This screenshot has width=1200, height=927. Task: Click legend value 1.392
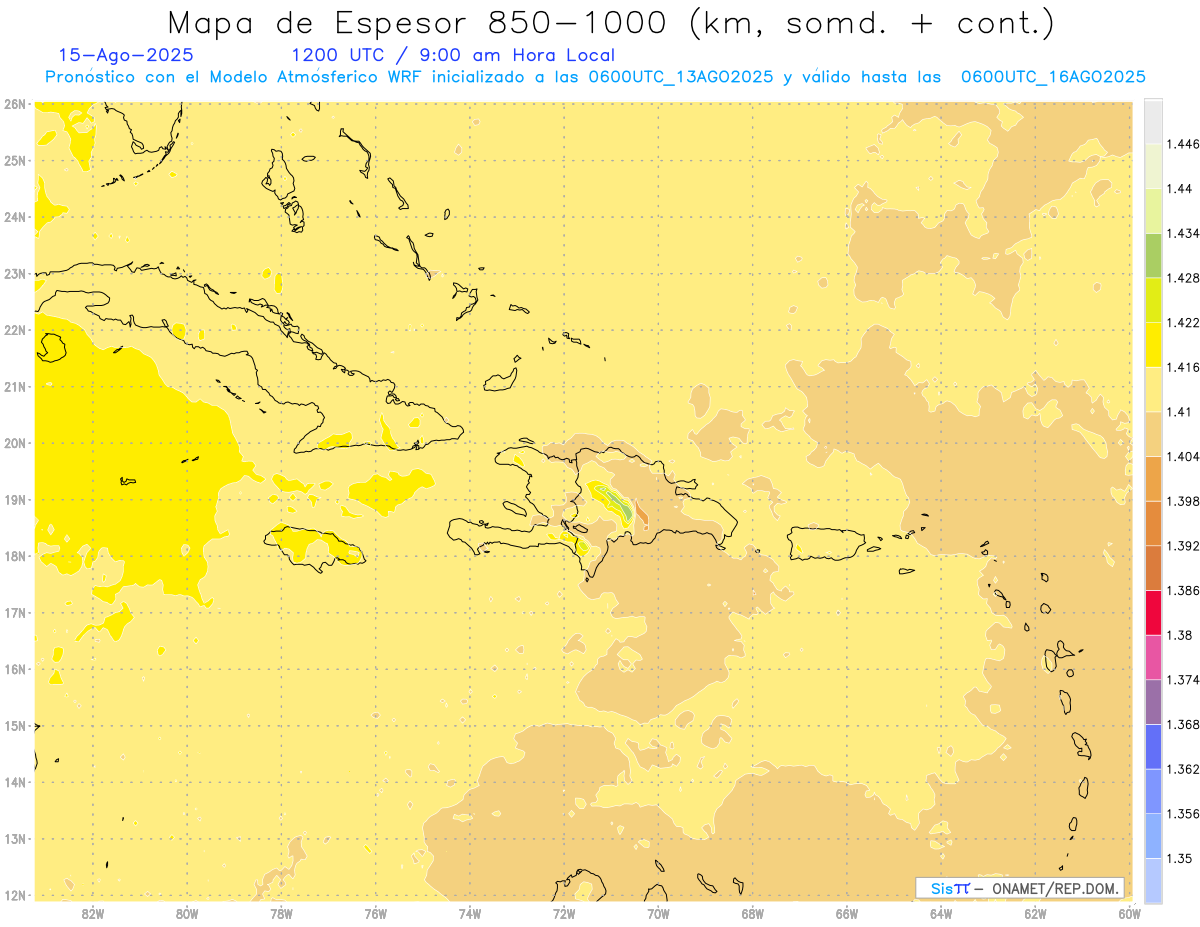coord(1183,546)
